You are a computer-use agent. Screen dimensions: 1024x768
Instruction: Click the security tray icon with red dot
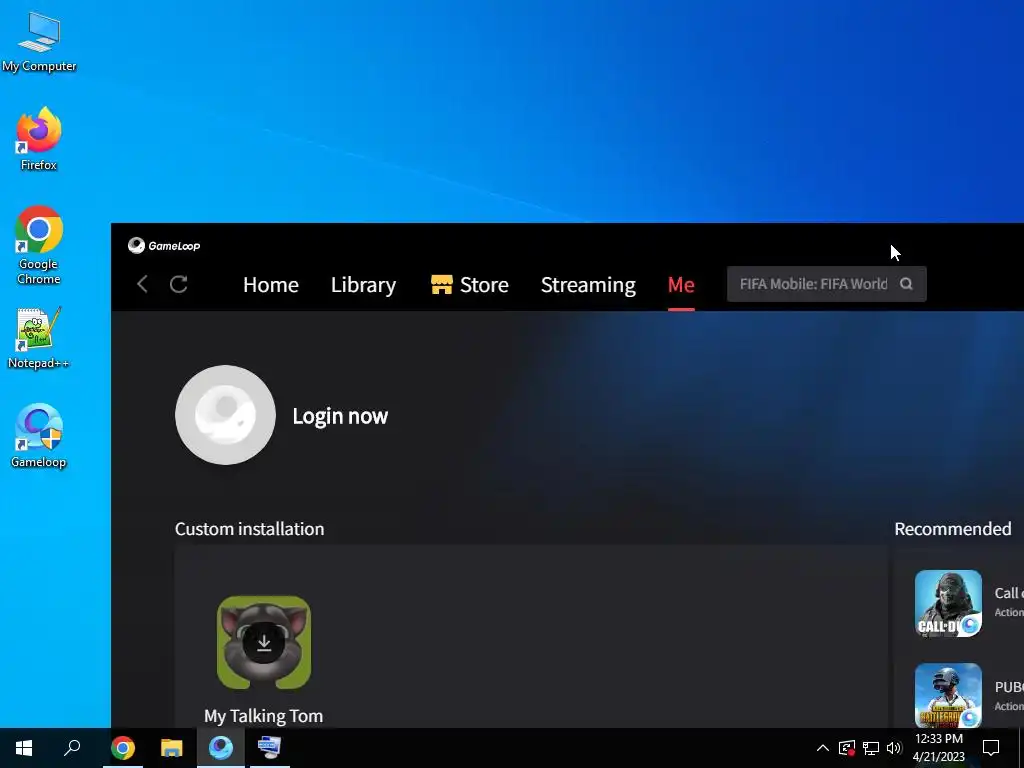pyautogui.click(x=846, y=748)
